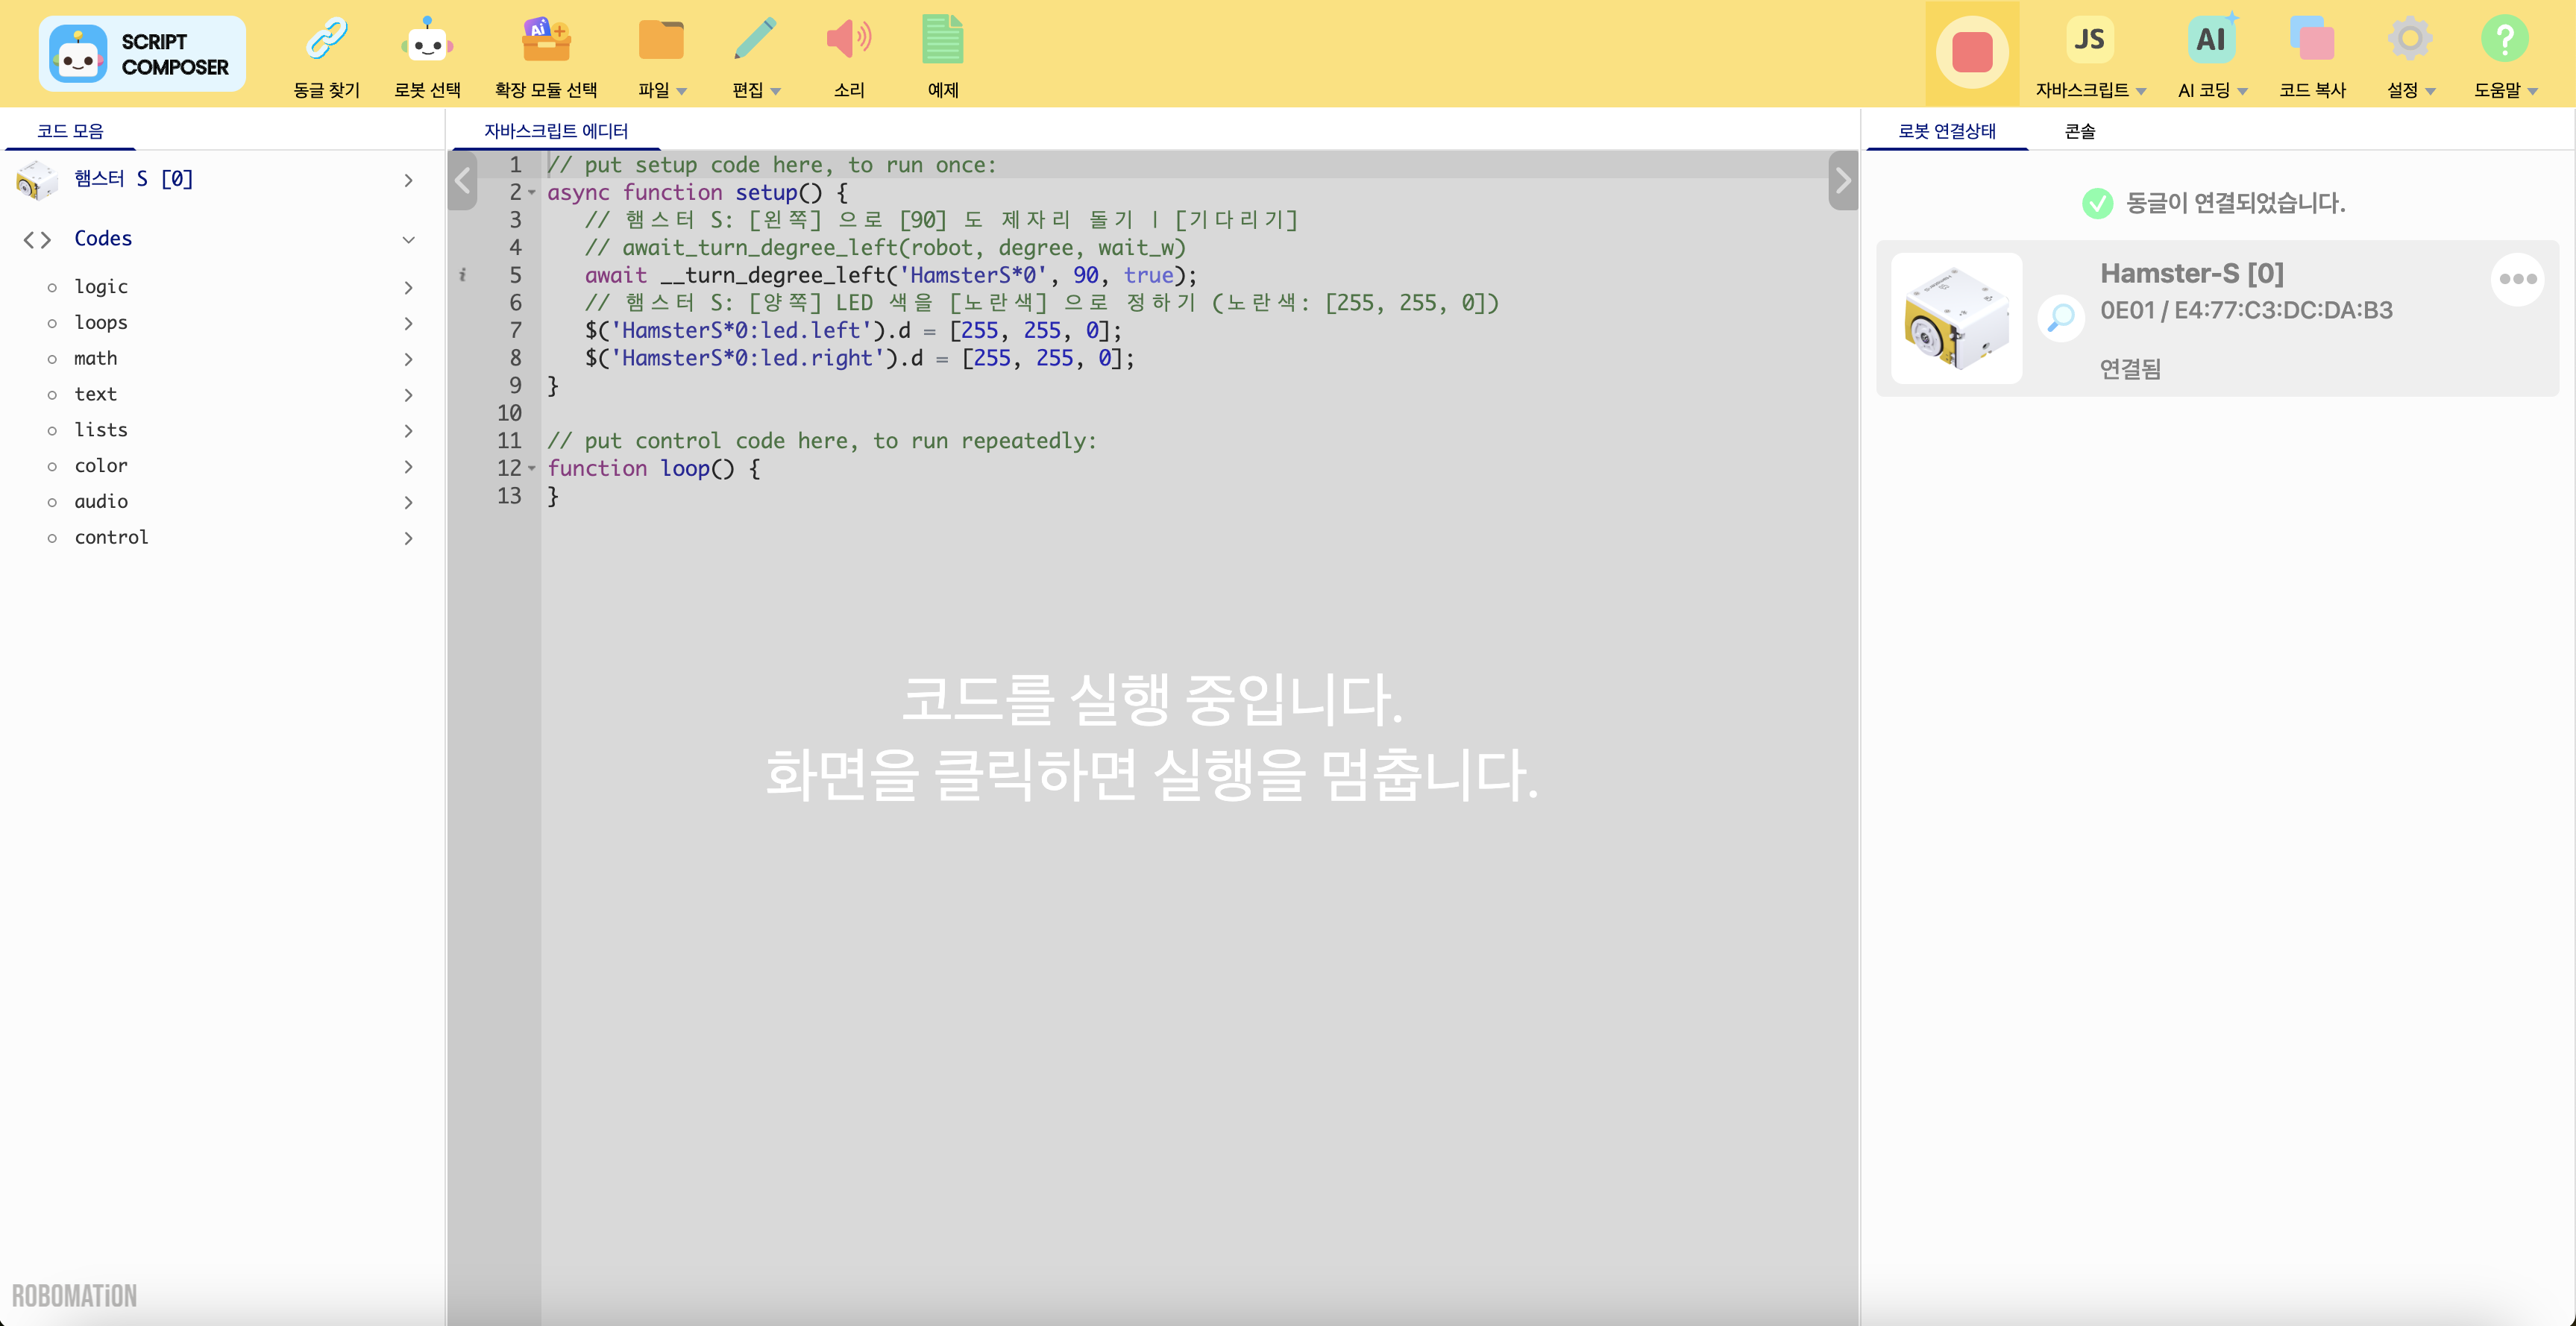Open the AI 코딩 dropdown

coord(2211,90)
